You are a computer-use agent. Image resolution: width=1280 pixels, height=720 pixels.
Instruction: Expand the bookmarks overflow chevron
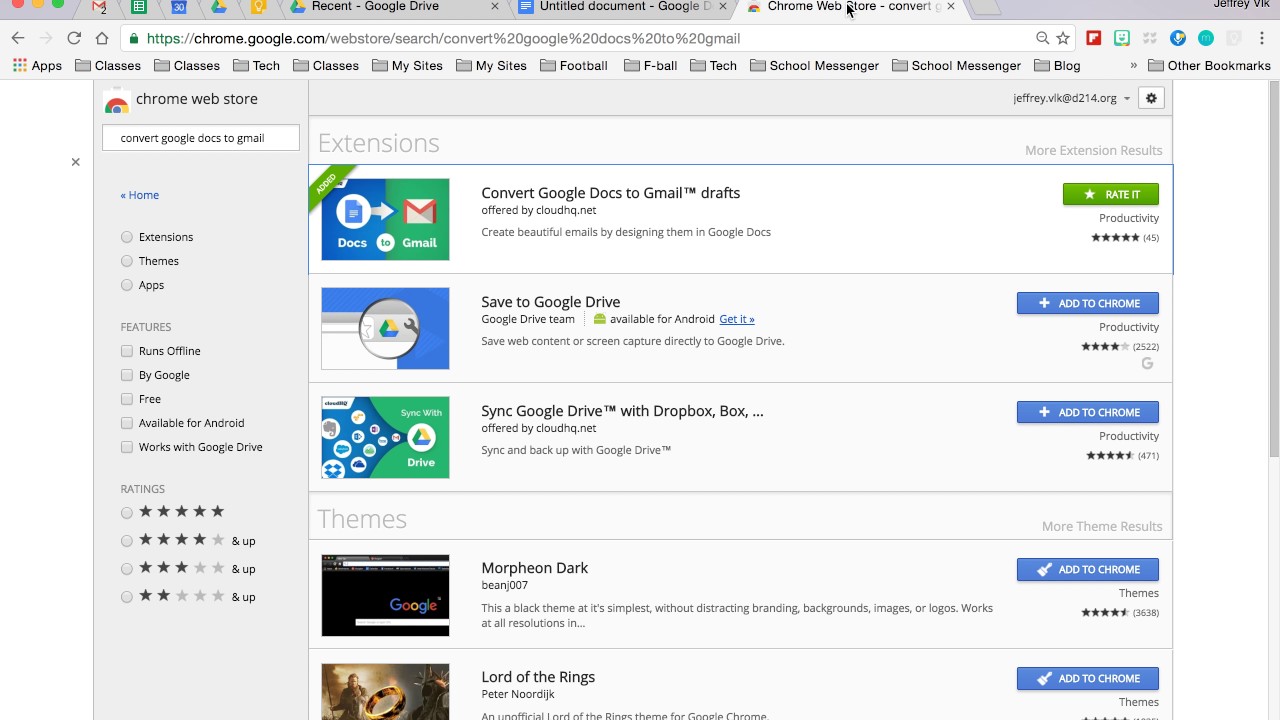pos(1133,65)
